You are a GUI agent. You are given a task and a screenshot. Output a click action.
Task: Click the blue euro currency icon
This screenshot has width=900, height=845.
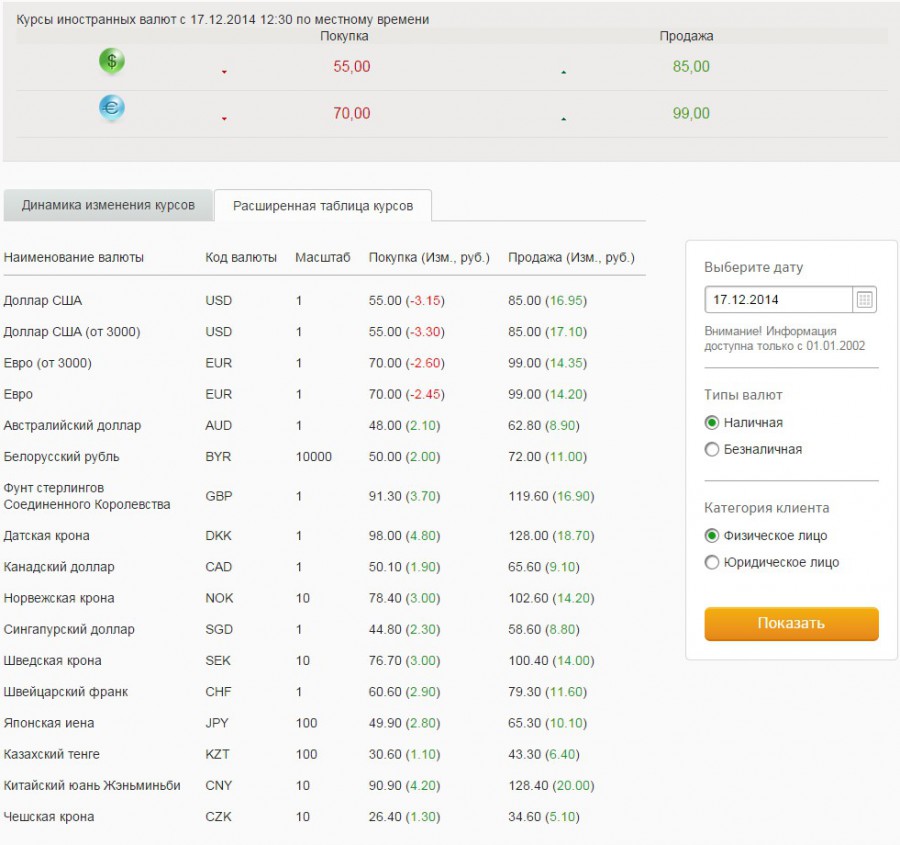tap(112, 108)
